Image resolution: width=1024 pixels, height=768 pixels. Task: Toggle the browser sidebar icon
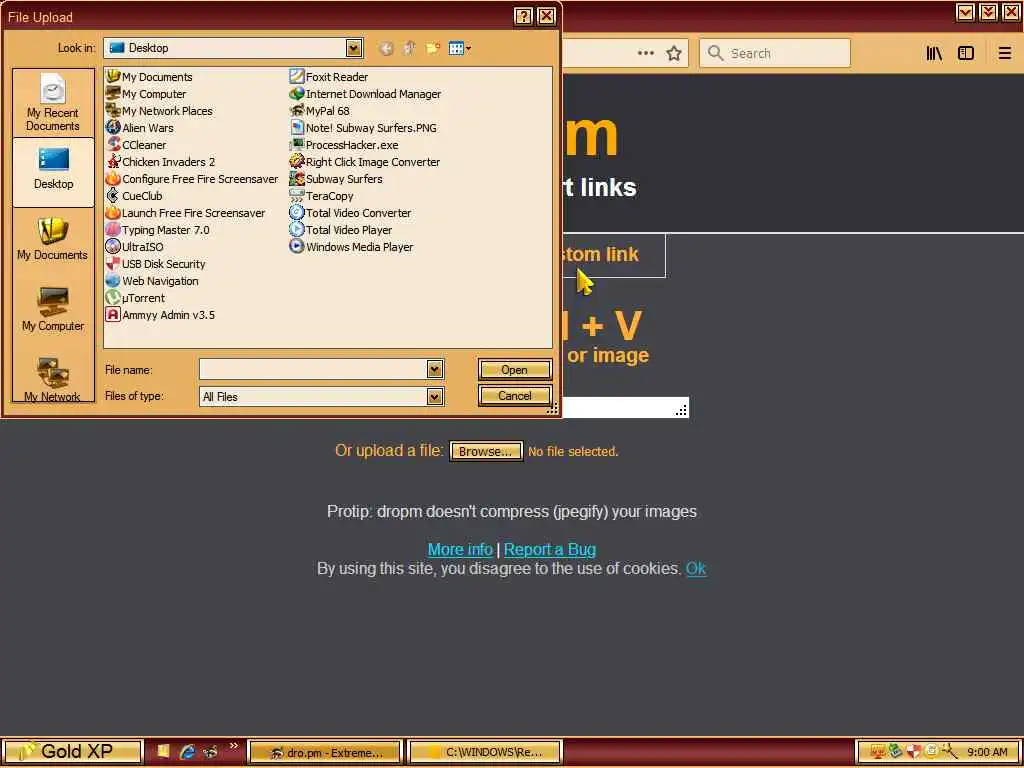click(966, 54)
